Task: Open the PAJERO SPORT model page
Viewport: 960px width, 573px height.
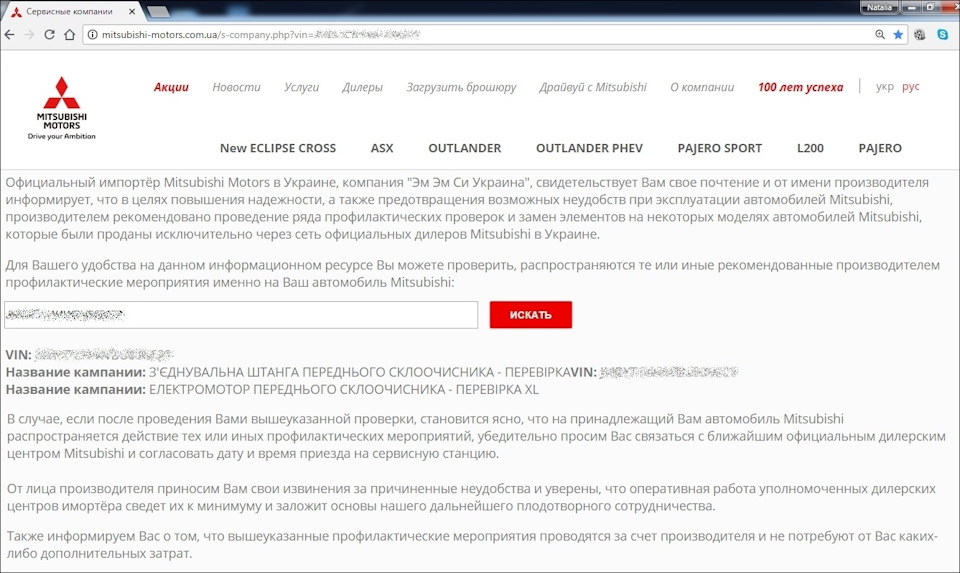Action: pyautogui.click(x=719, y=148)
